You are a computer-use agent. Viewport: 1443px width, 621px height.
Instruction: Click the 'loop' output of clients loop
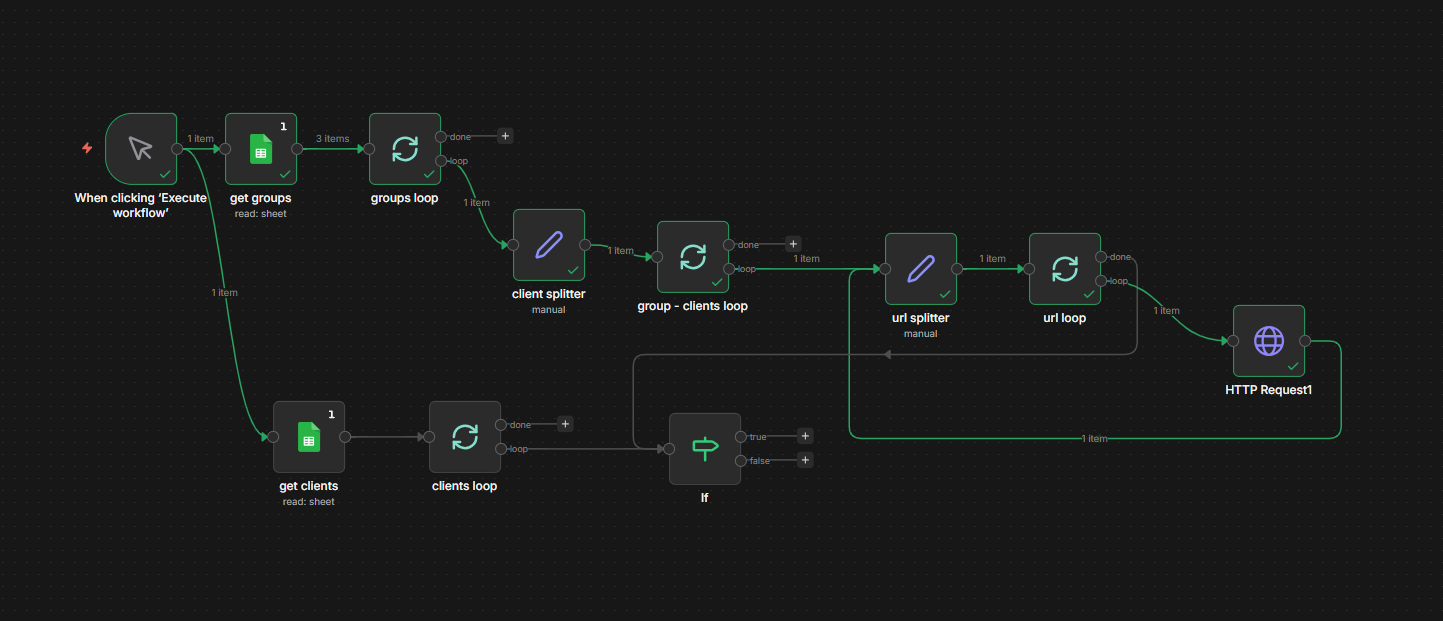coord(501,449)
